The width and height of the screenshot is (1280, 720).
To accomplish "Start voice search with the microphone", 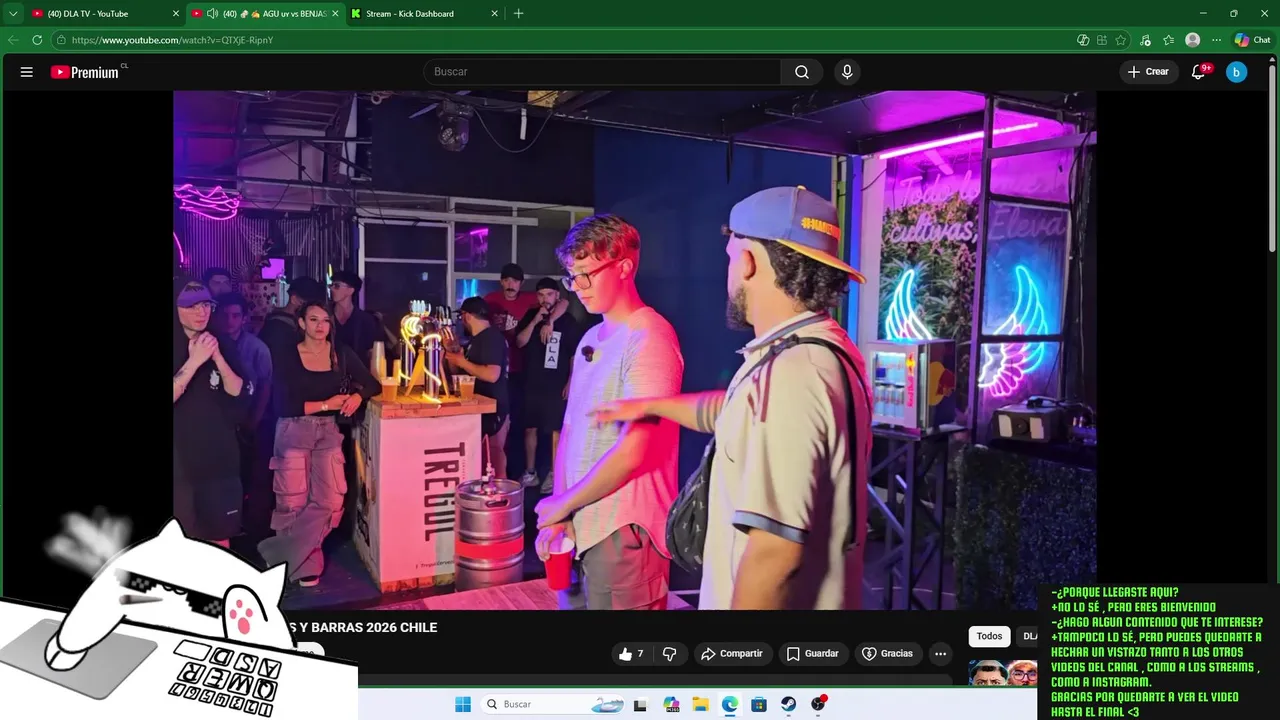I will coord(847,72).
